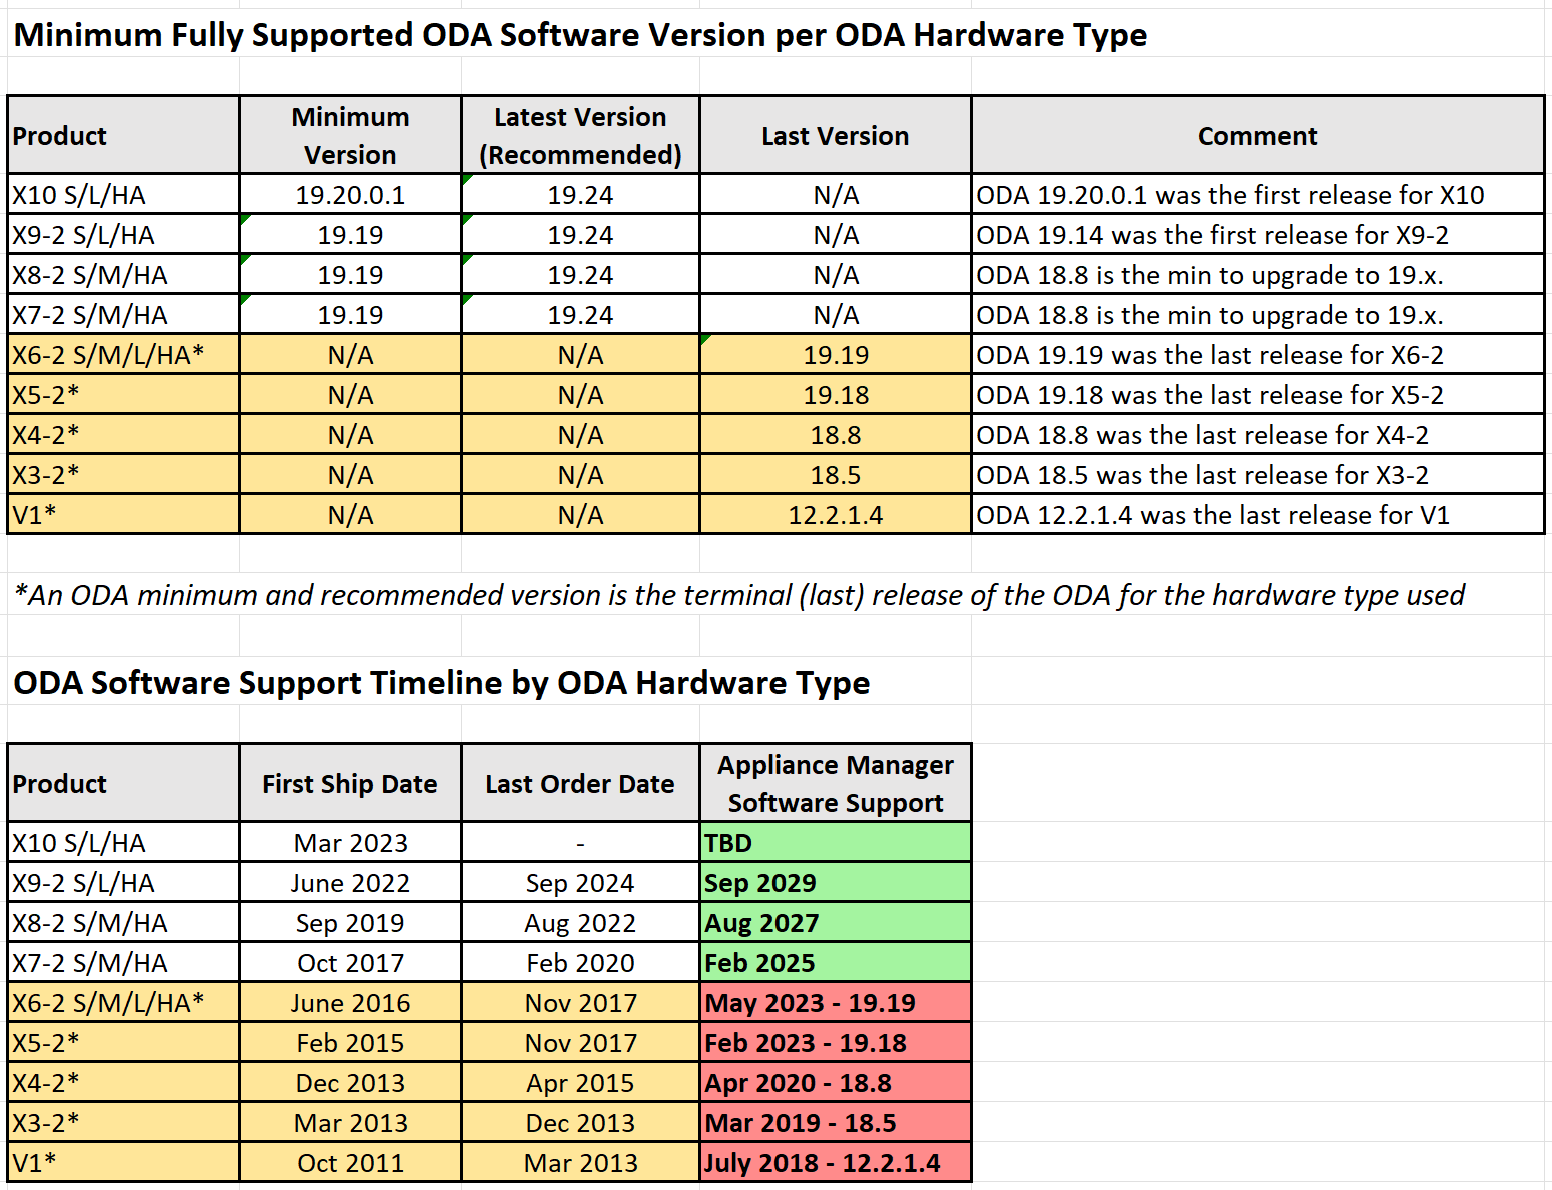Click the 'Comment' column header
Image resolution: width=1552 pixels, height=1190 pixels.
point(1258,135)
